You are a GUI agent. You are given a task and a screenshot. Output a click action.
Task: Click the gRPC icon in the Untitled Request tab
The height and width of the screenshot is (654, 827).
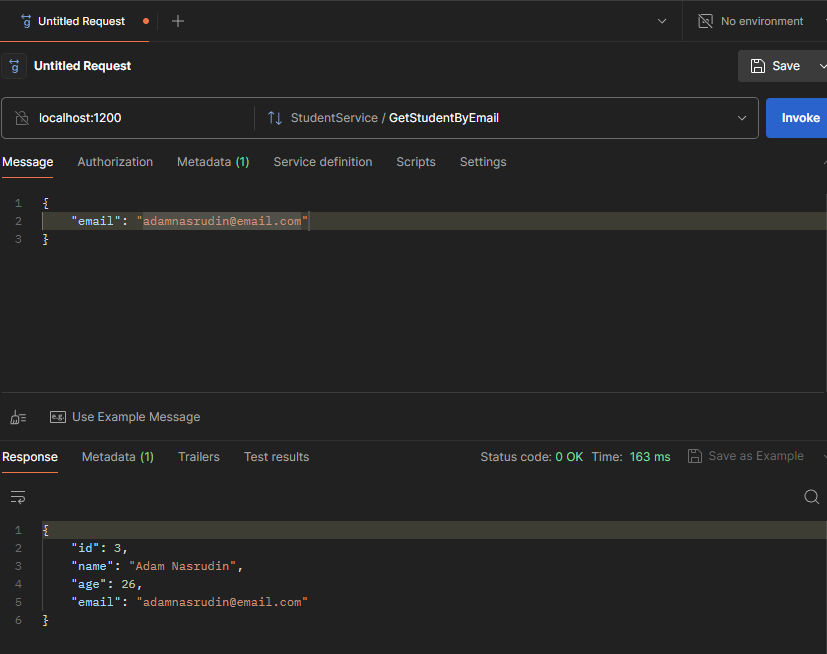[26, 21]
